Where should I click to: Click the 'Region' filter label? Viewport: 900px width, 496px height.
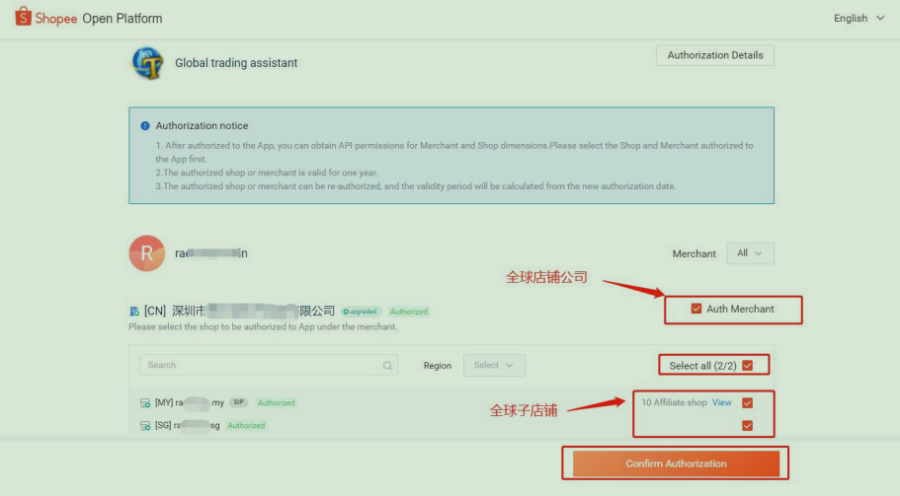(x=437, y=366)
